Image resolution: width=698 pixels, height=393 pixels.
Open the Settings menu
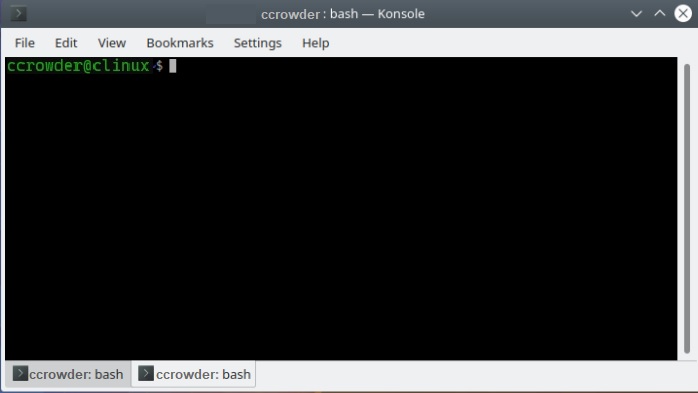tap(258, 43)
